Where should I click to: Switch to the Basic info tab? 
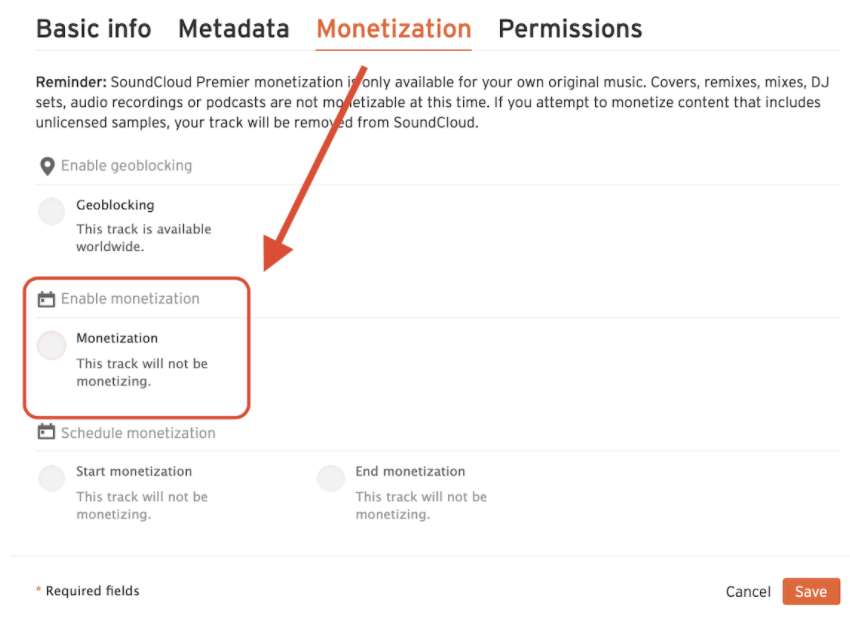[x=93, y=29]
